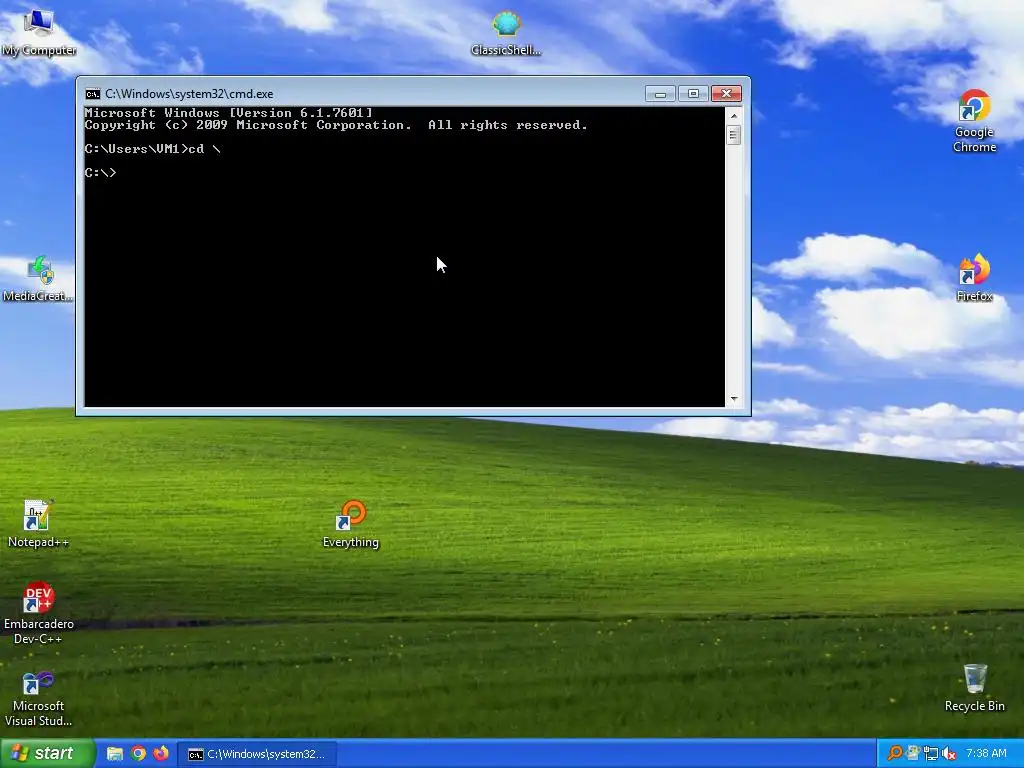Maximize the cmd.exe window
Image resolution: width=1024 pixels, height=768 pixels.
[x=693, y=94]
